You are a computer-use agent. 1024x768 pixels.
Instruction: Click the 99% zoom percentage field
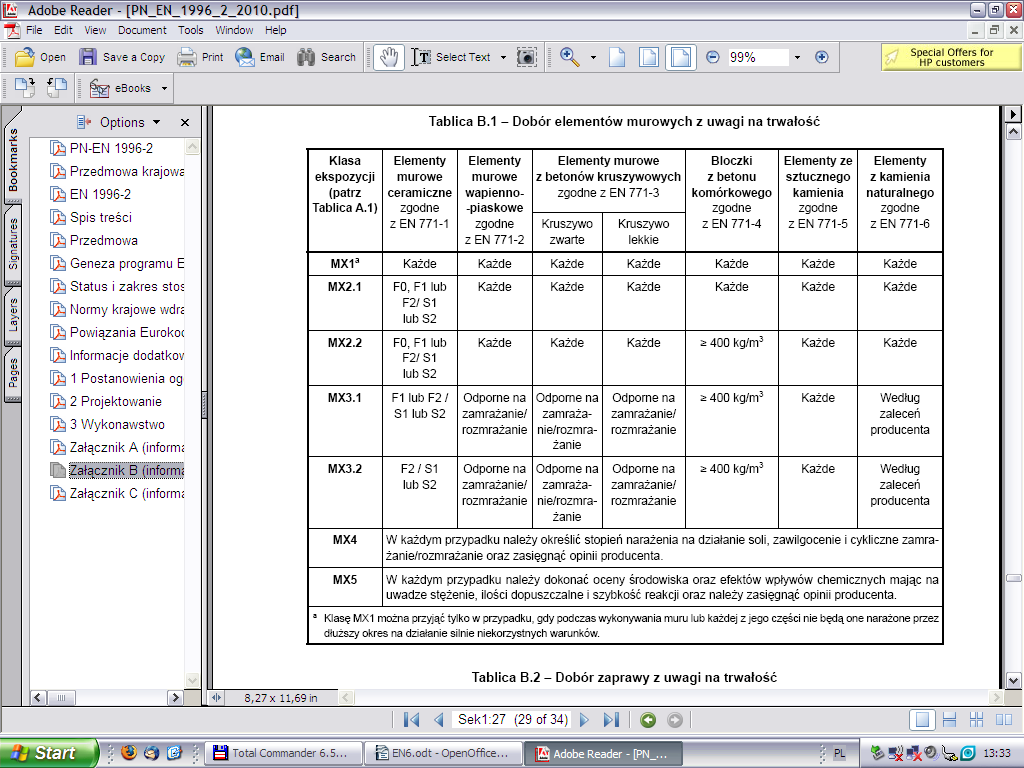tap(758, 57)
